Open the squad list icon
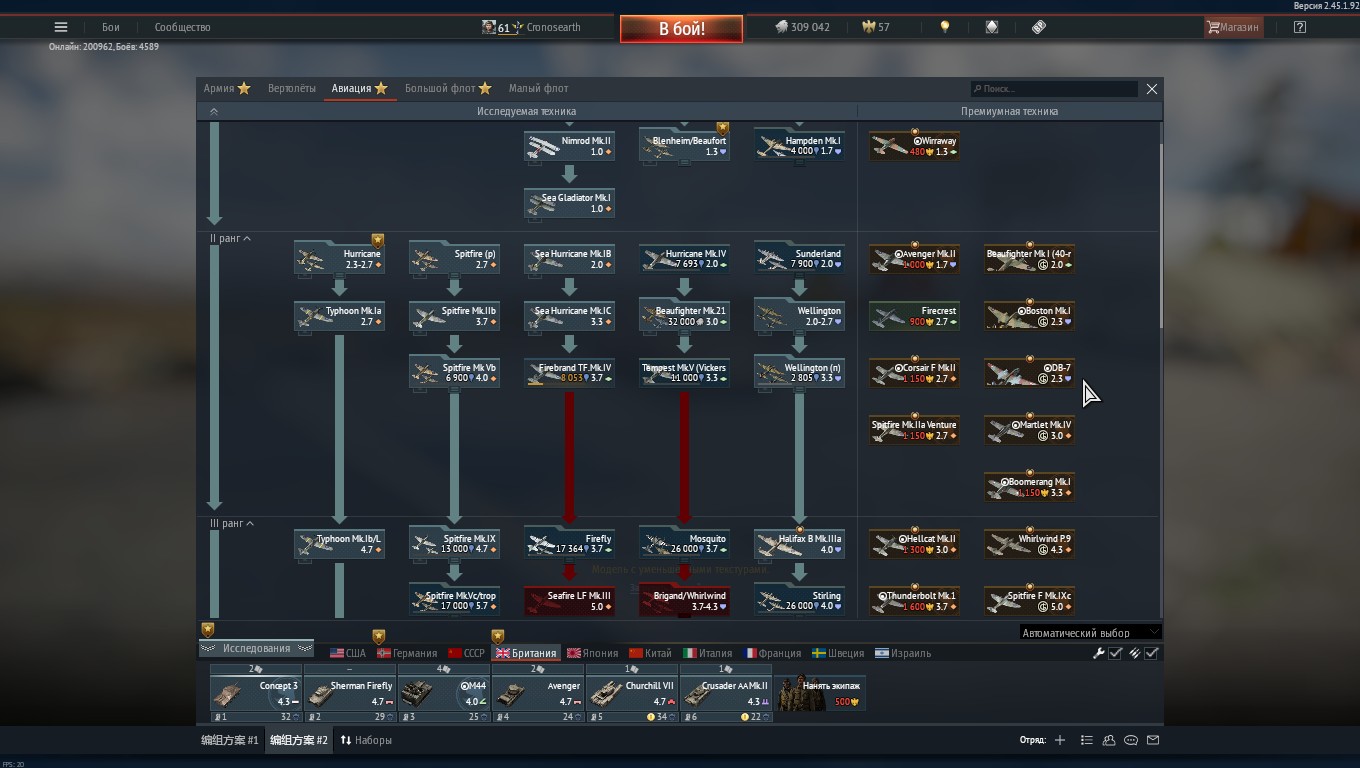This screenshot has width=1360, height=768. pos(1086,740)
